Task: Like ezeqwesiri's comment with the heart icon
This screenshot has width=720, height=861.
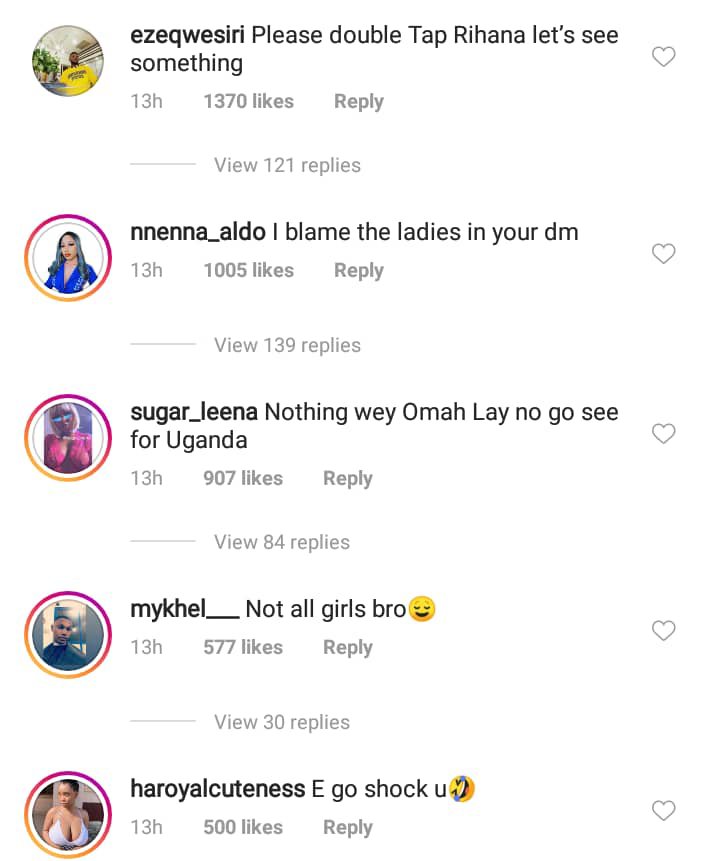Action: [x=663, y=57]
